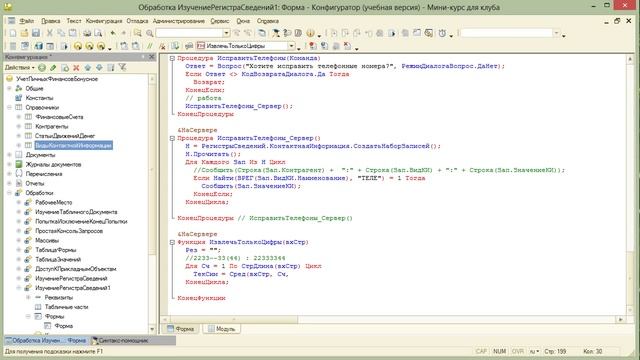Click pencil Edit icon in Configuration panel
The image size is (640, 360).
pyautogui.click(x=53, y=67)
